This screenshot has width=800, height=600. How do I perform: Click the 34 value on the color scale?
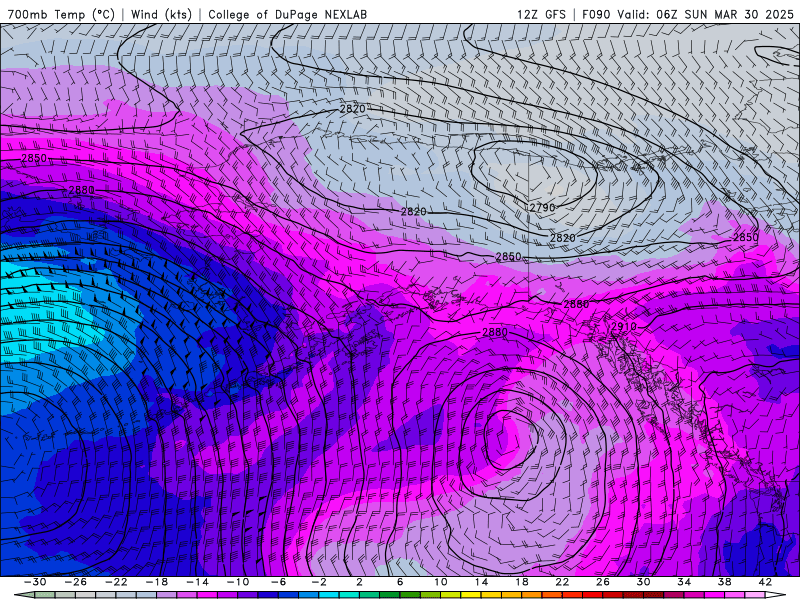[684, 582]
